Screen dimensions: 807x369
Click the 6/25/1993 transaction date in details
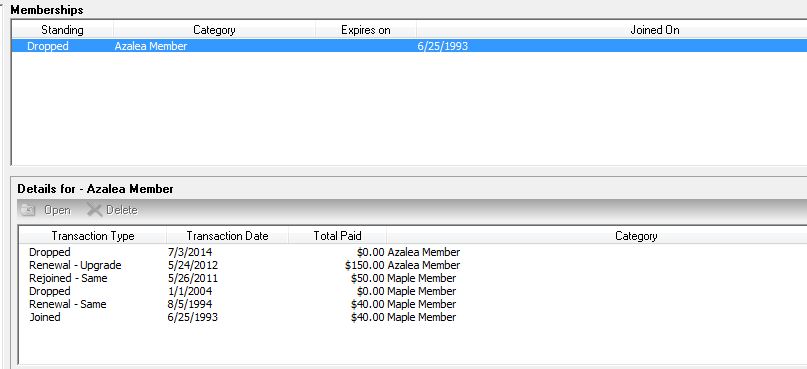click(x=192, y=317)
